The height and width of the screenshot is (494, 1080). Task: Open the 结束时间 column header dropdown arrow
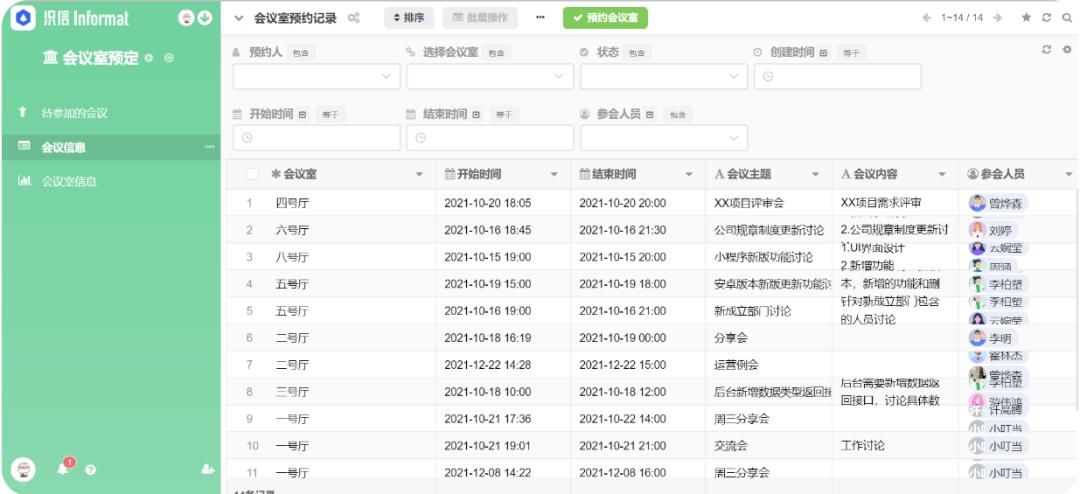[x=689, y=175]
